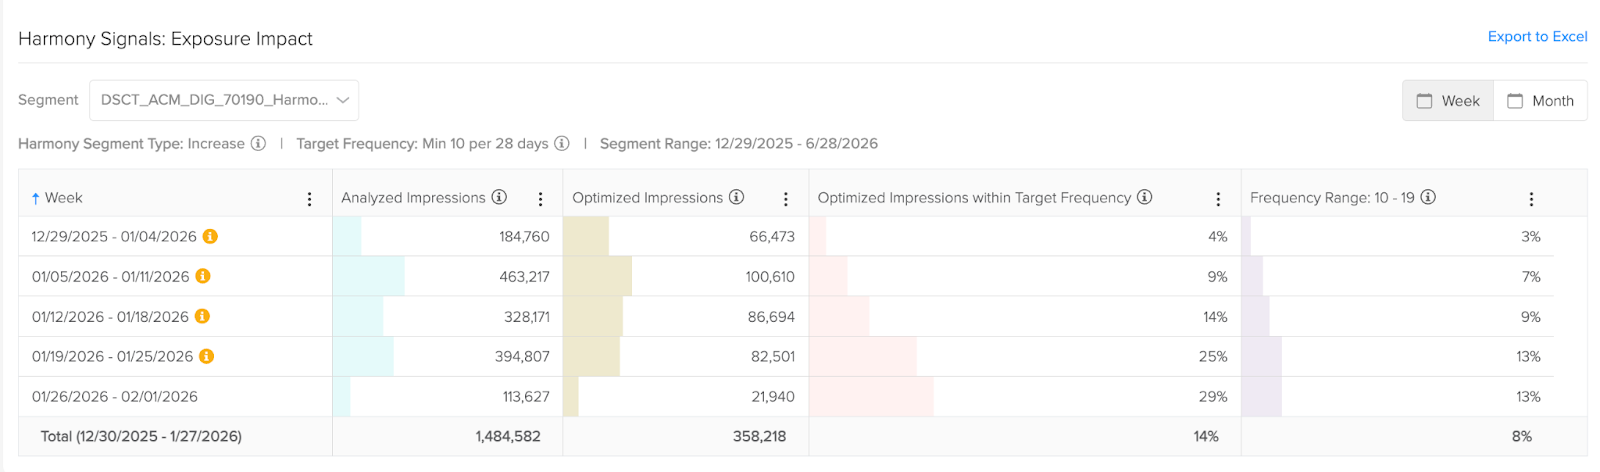Screen dimensions: 1600x472
Task: Click orange warning icon for 12/29/2025 week
Action: (210, 236)
